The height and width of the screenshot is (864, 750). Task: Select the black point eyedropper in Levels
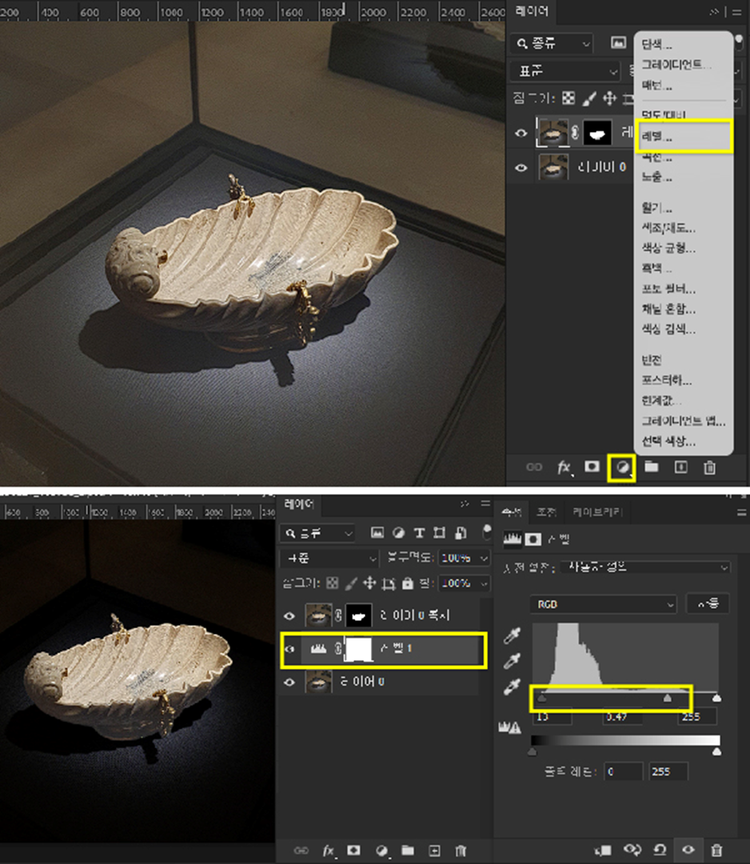513,634
